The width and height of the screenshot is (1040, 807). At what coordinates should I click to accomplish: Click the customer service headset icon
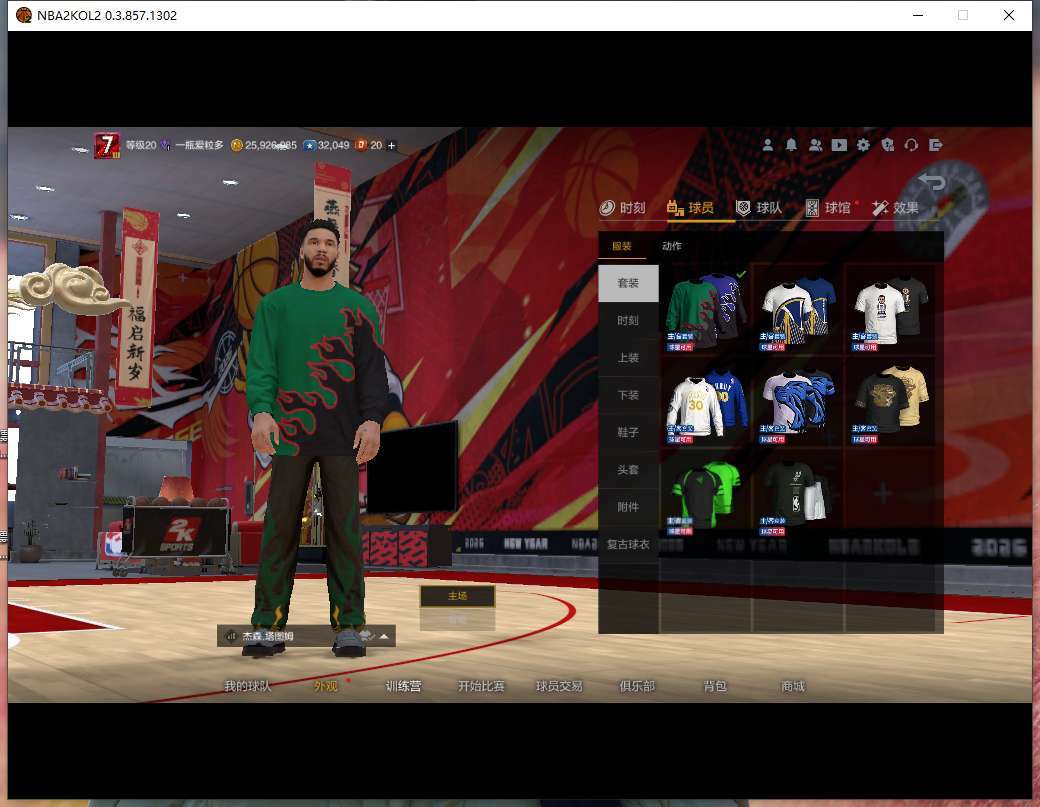click(x=911, y=145)
